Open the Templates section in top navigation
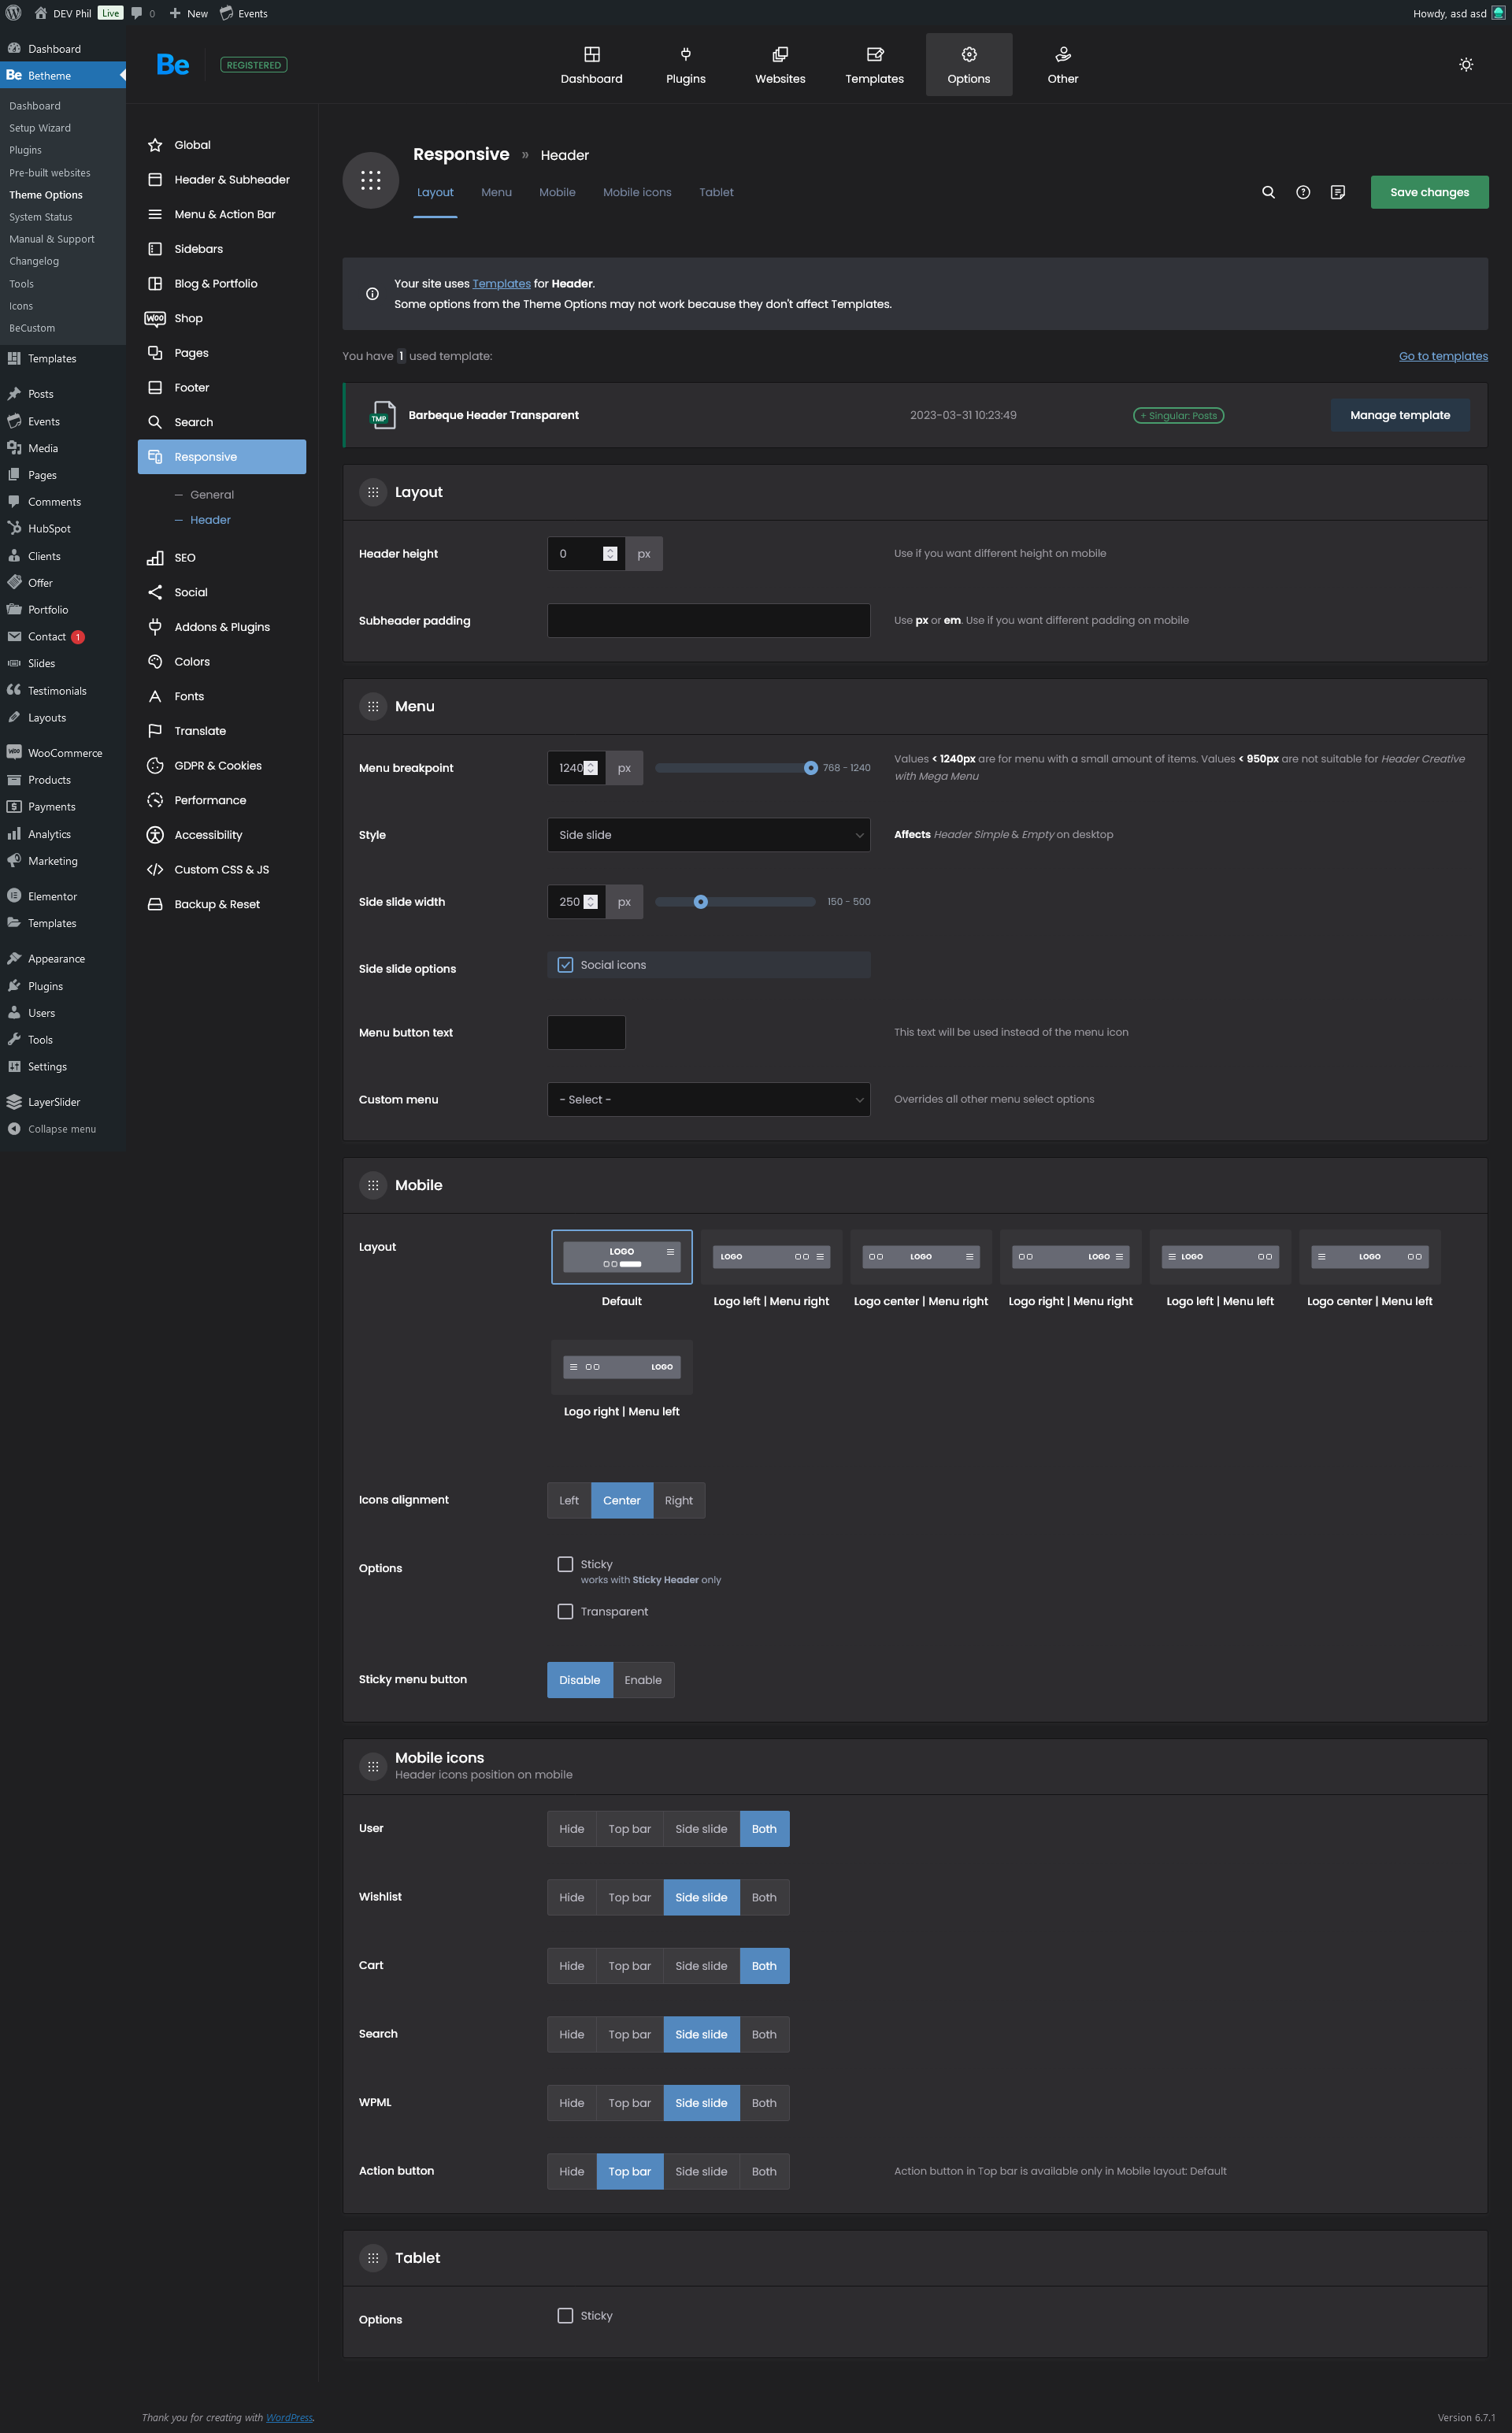 (x=874, y=65)
